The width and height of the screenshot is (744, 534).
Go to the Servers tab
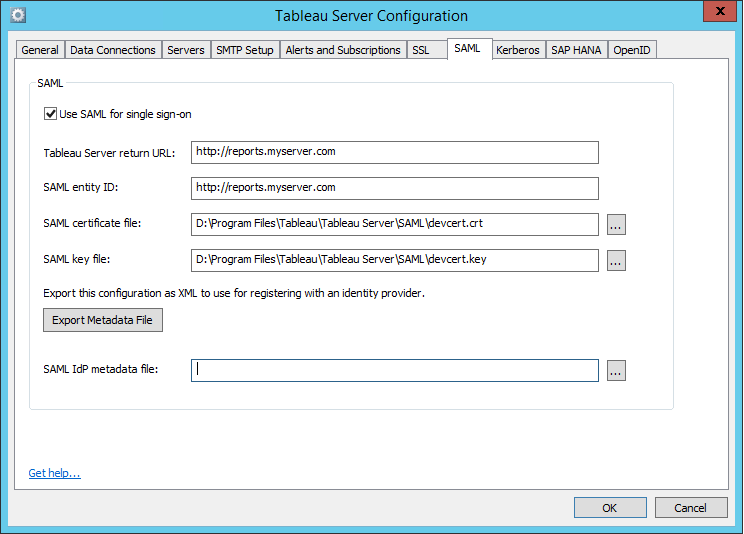point(186,50)
